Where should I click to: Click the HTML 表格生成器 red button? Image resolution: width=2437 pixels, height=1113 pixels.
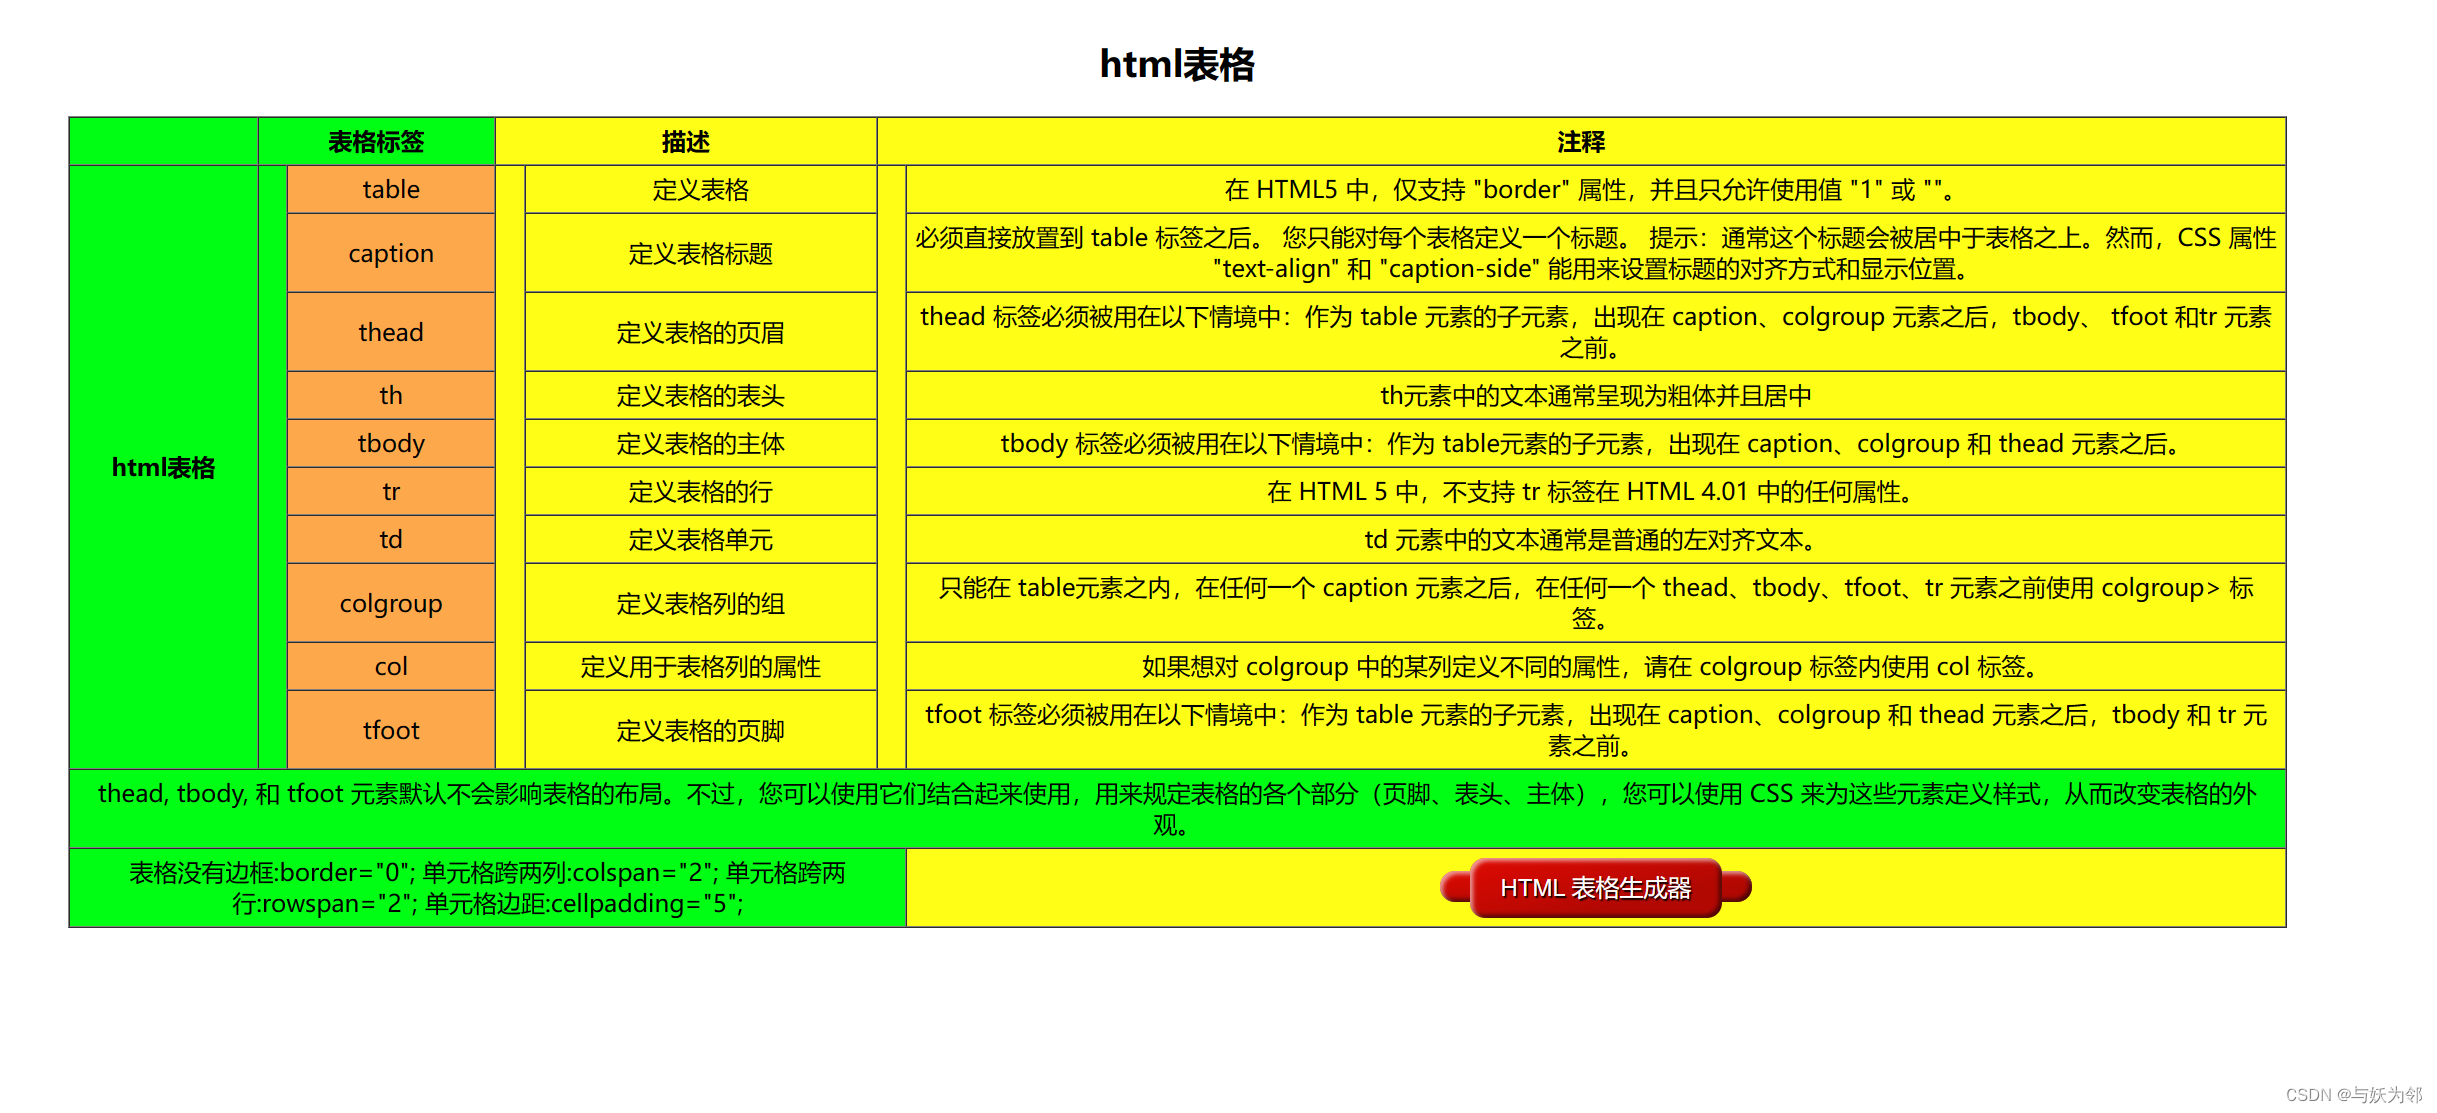pyautogui.click(x=1595, y=887)
